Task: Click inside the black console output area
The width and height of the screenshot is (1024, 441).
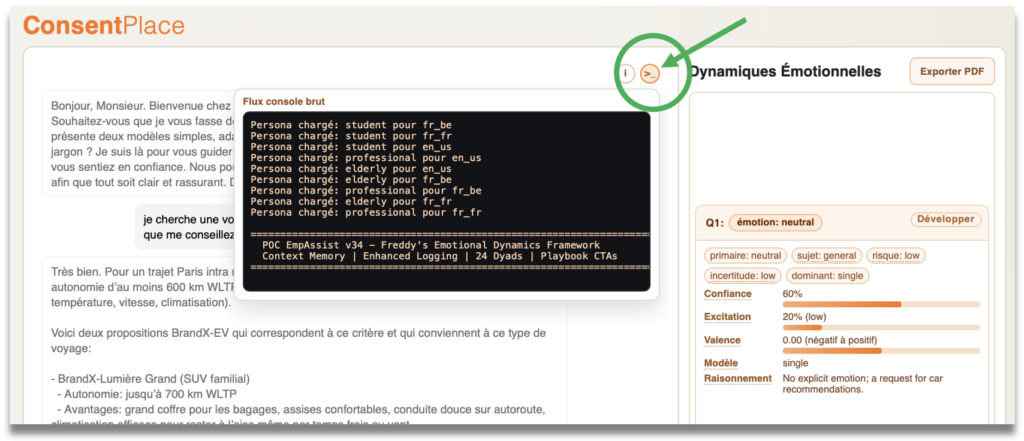Action: click(x=446, y=200)
